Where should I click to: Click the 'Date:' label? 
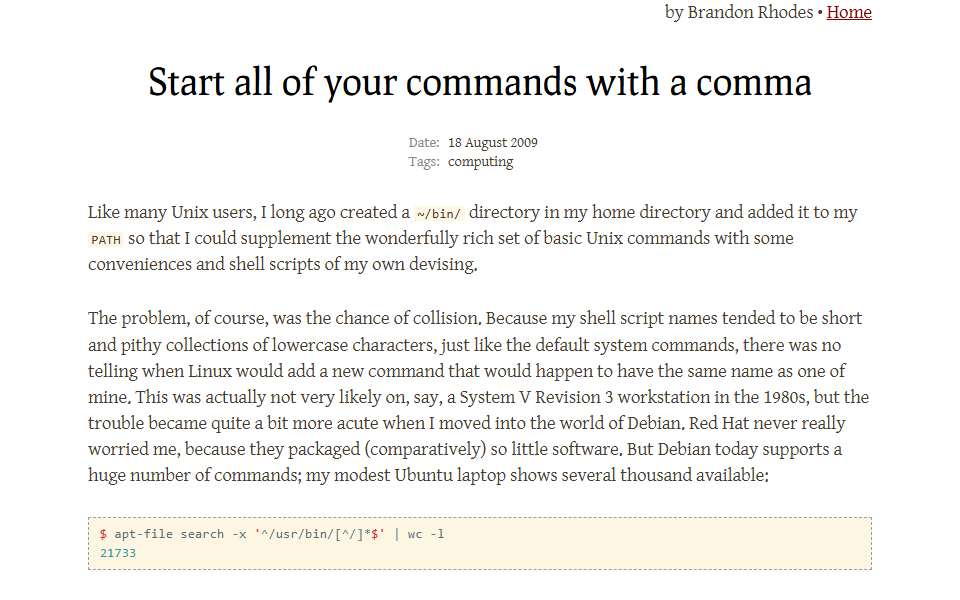424,143
